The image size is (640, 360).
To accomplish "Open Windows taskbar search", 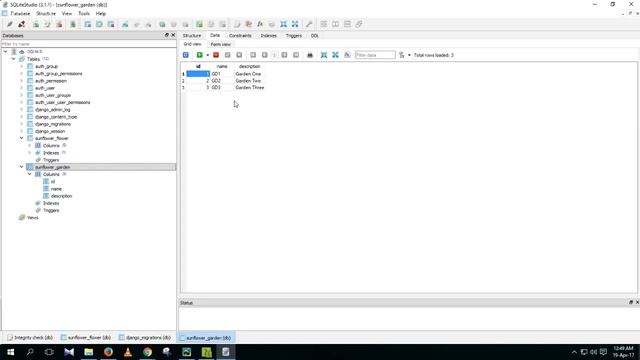I will pos(30,352).
